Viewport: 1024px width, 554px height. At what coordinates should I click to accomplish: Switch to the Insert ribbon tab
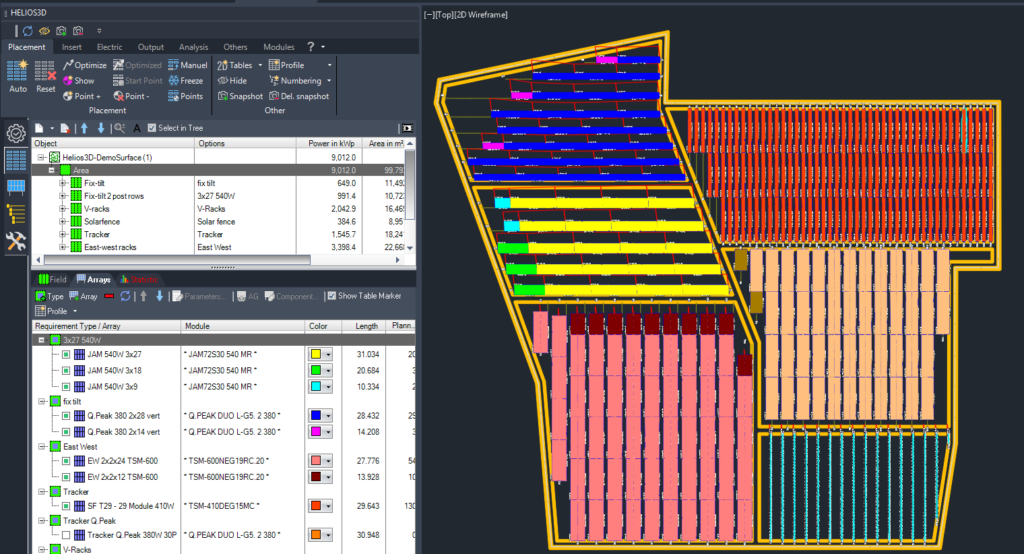tap(72, 47)
